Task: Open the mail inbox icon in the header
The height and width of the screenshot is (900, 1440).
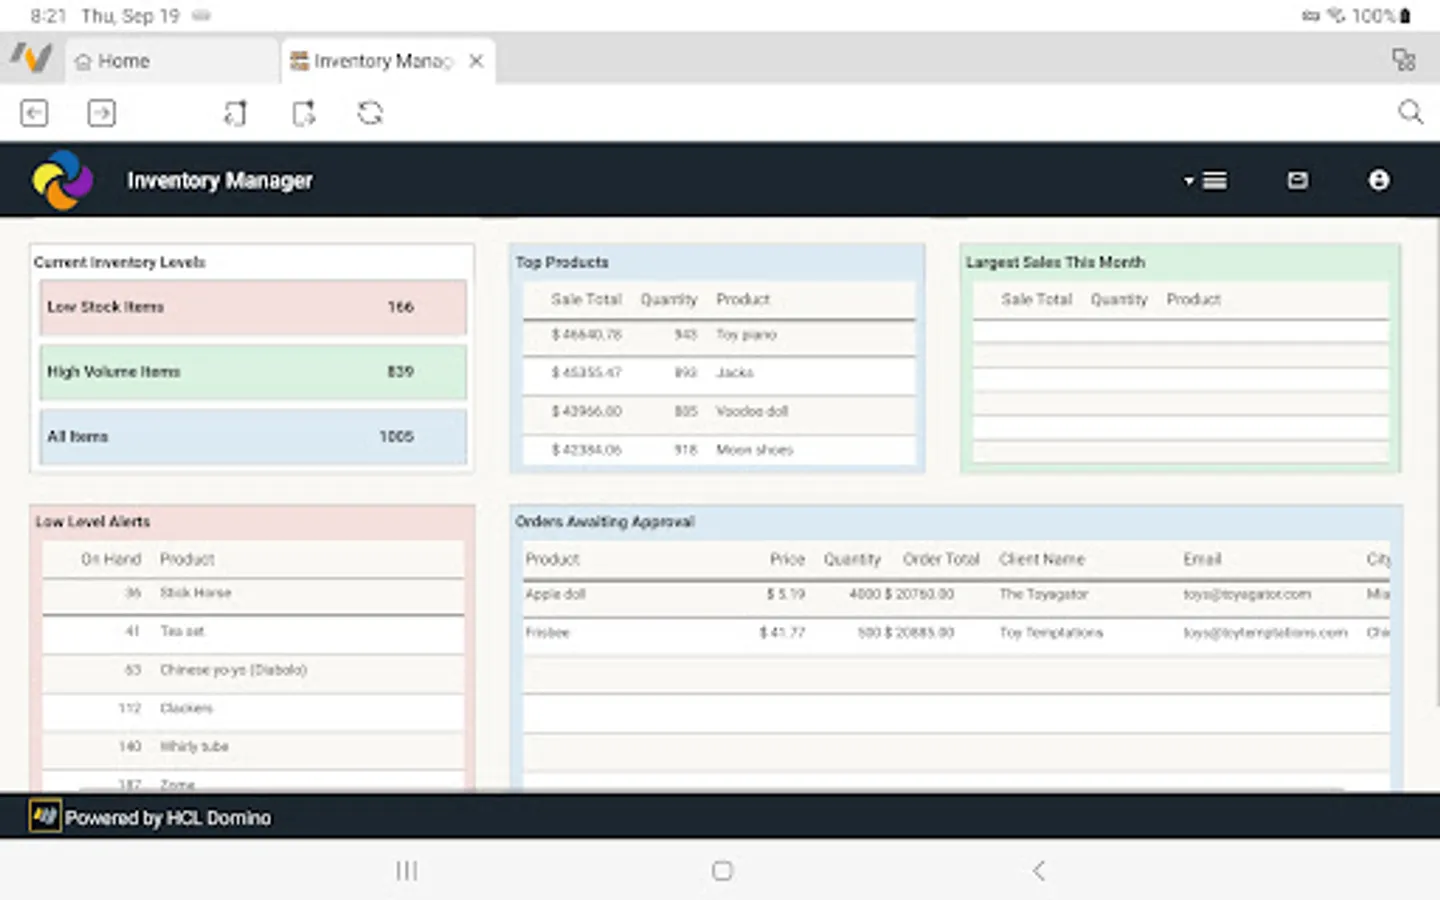Action: click(x=1297, y=180)
